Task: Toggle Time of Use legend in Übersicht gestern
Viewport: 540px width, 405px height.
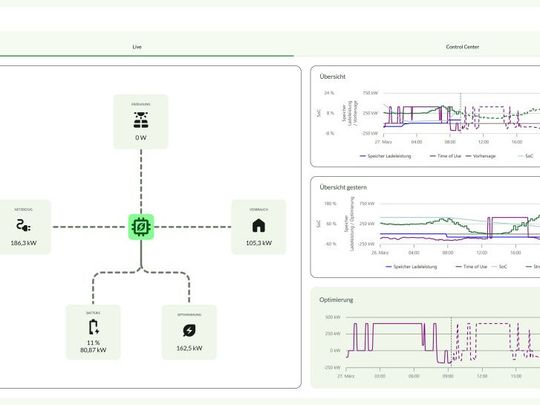Action: click(x=471, y=267)
